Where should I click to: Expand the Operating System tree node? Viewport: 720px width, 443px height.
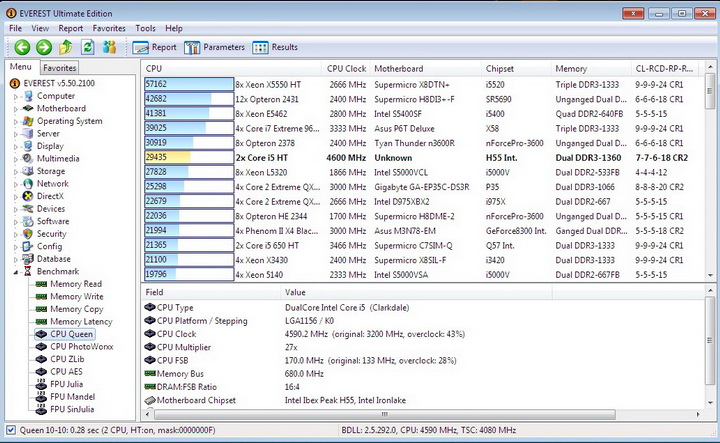pyautogui.click(x=16, y=122)
